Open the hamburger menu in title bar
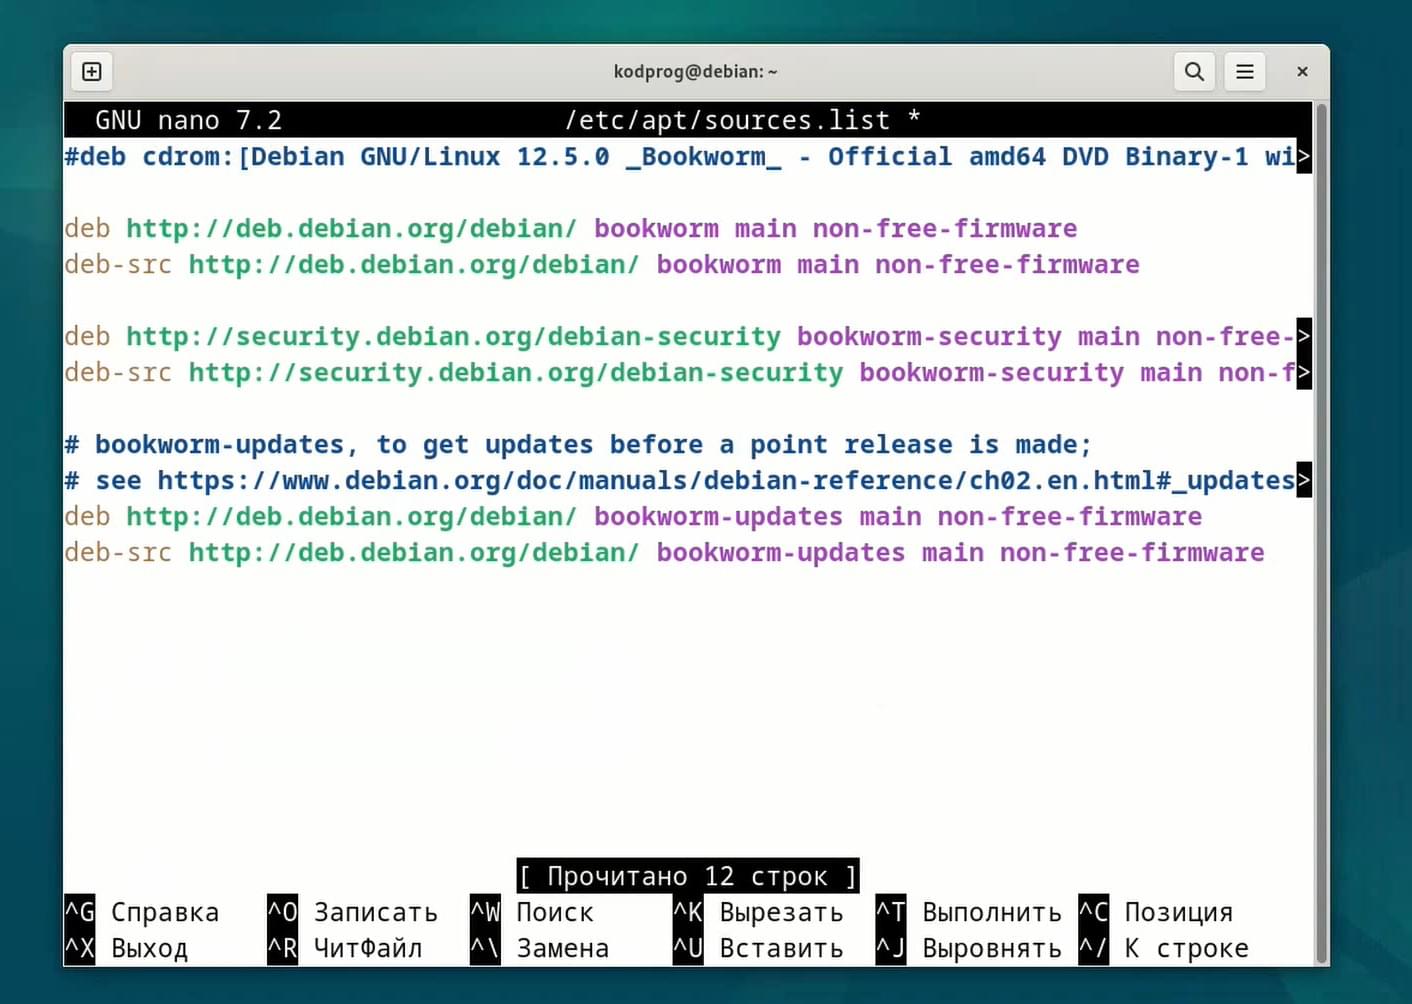 [x=1245, y=72]
